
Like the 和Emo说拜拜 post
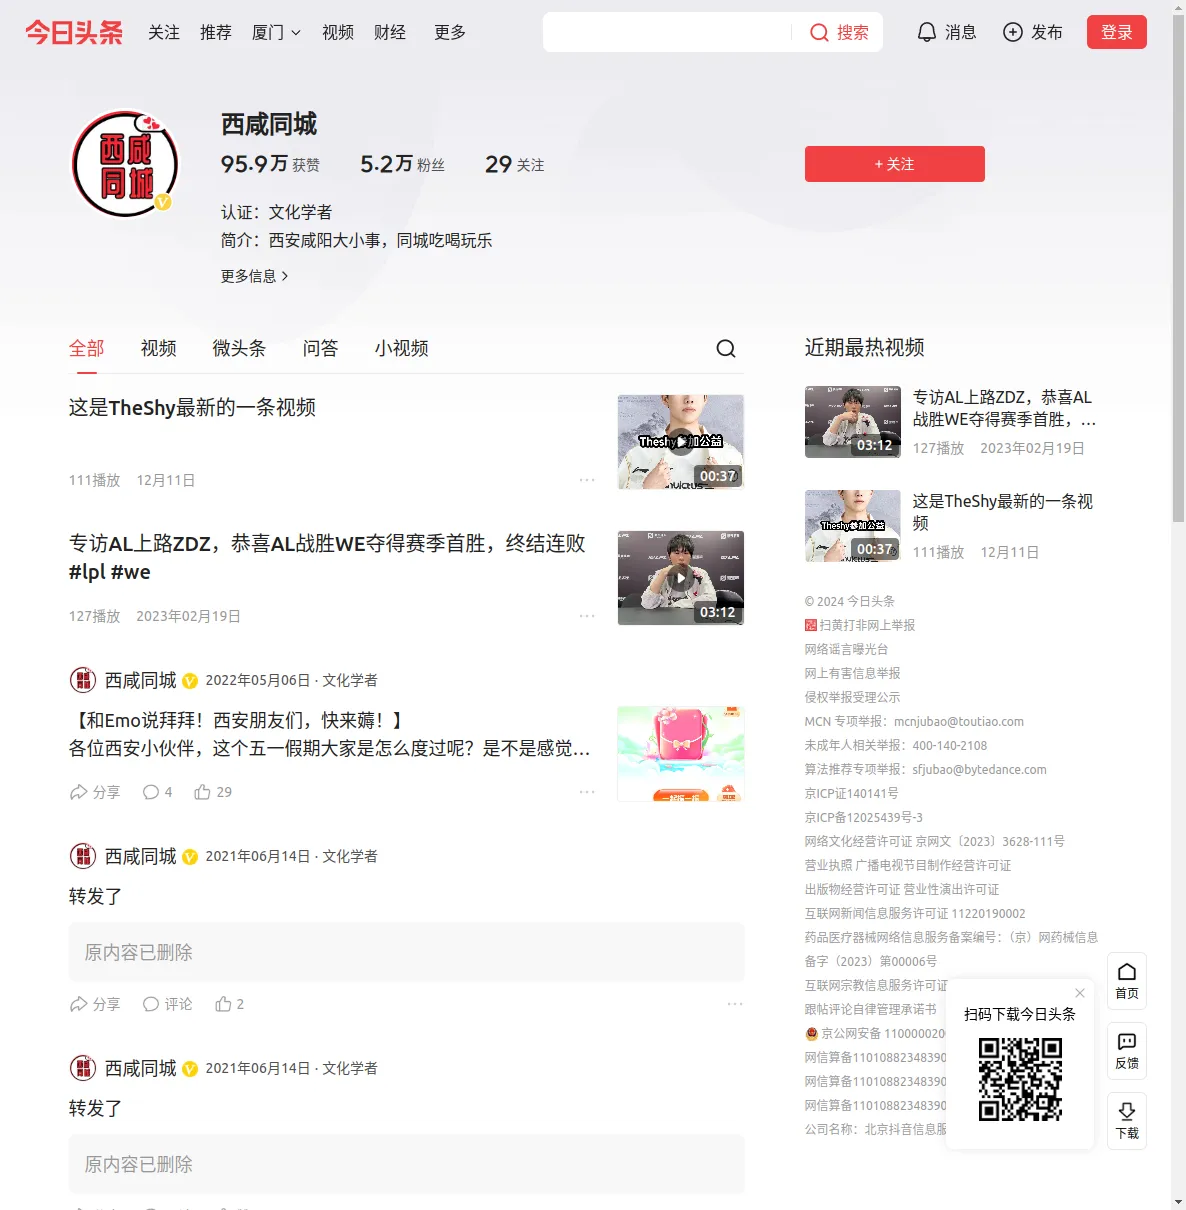(213, 792)
